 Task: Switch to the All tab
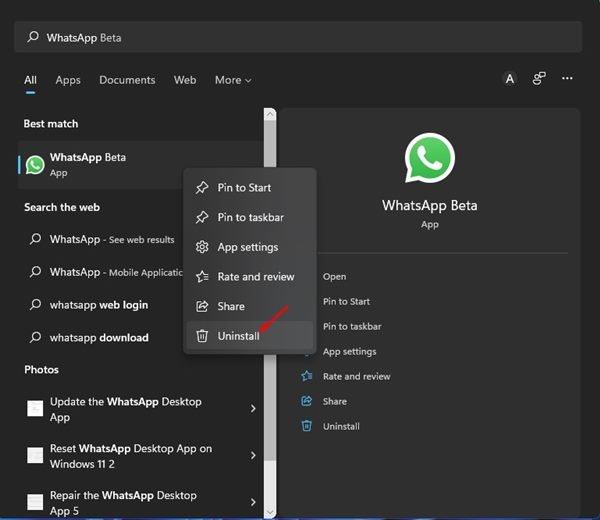[30, 80]
